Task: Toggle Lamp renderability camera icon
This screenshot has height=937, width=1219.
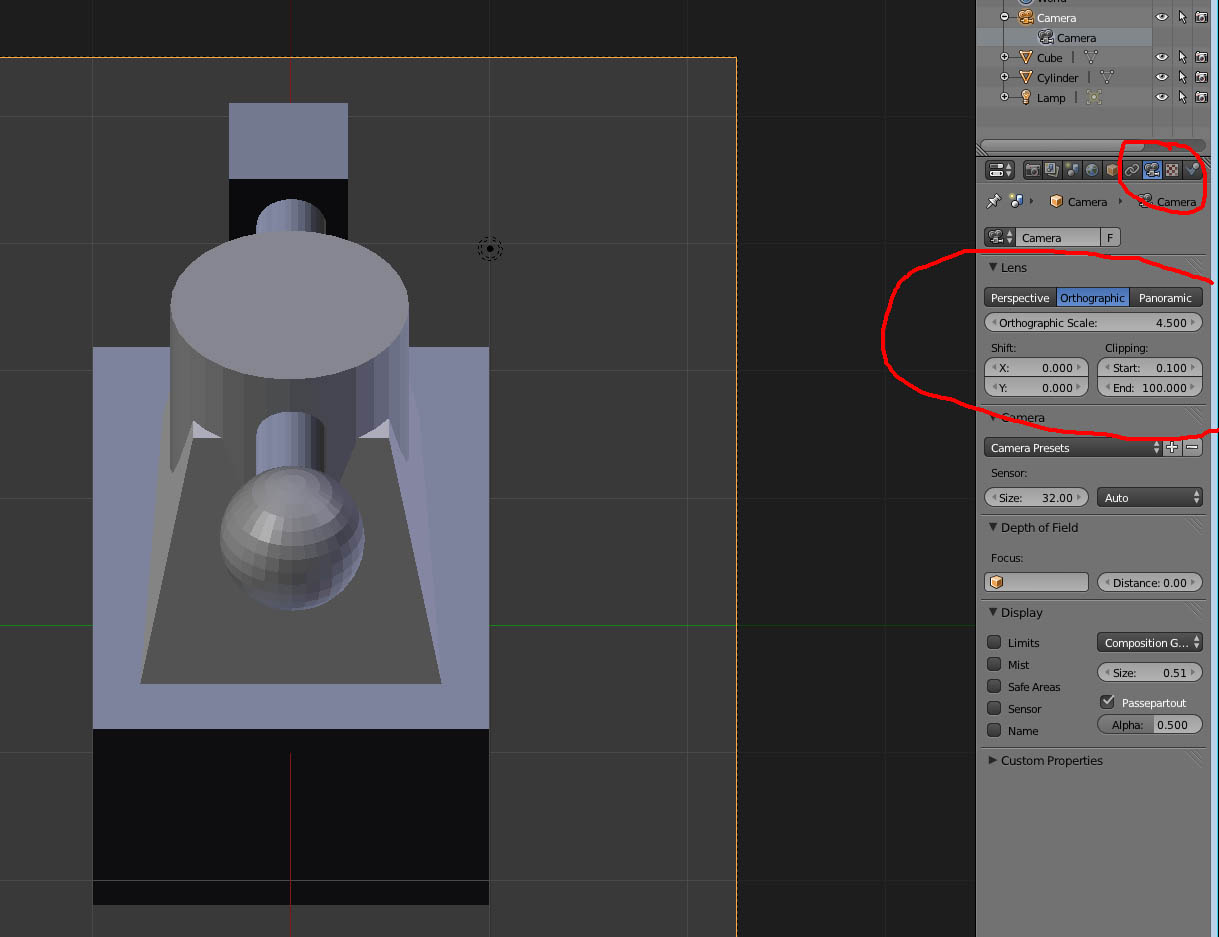Action: (x=1201, y=98)
